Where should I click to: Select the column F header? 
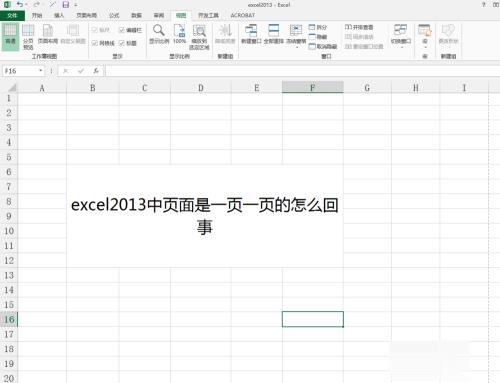[x=313, y=88]
